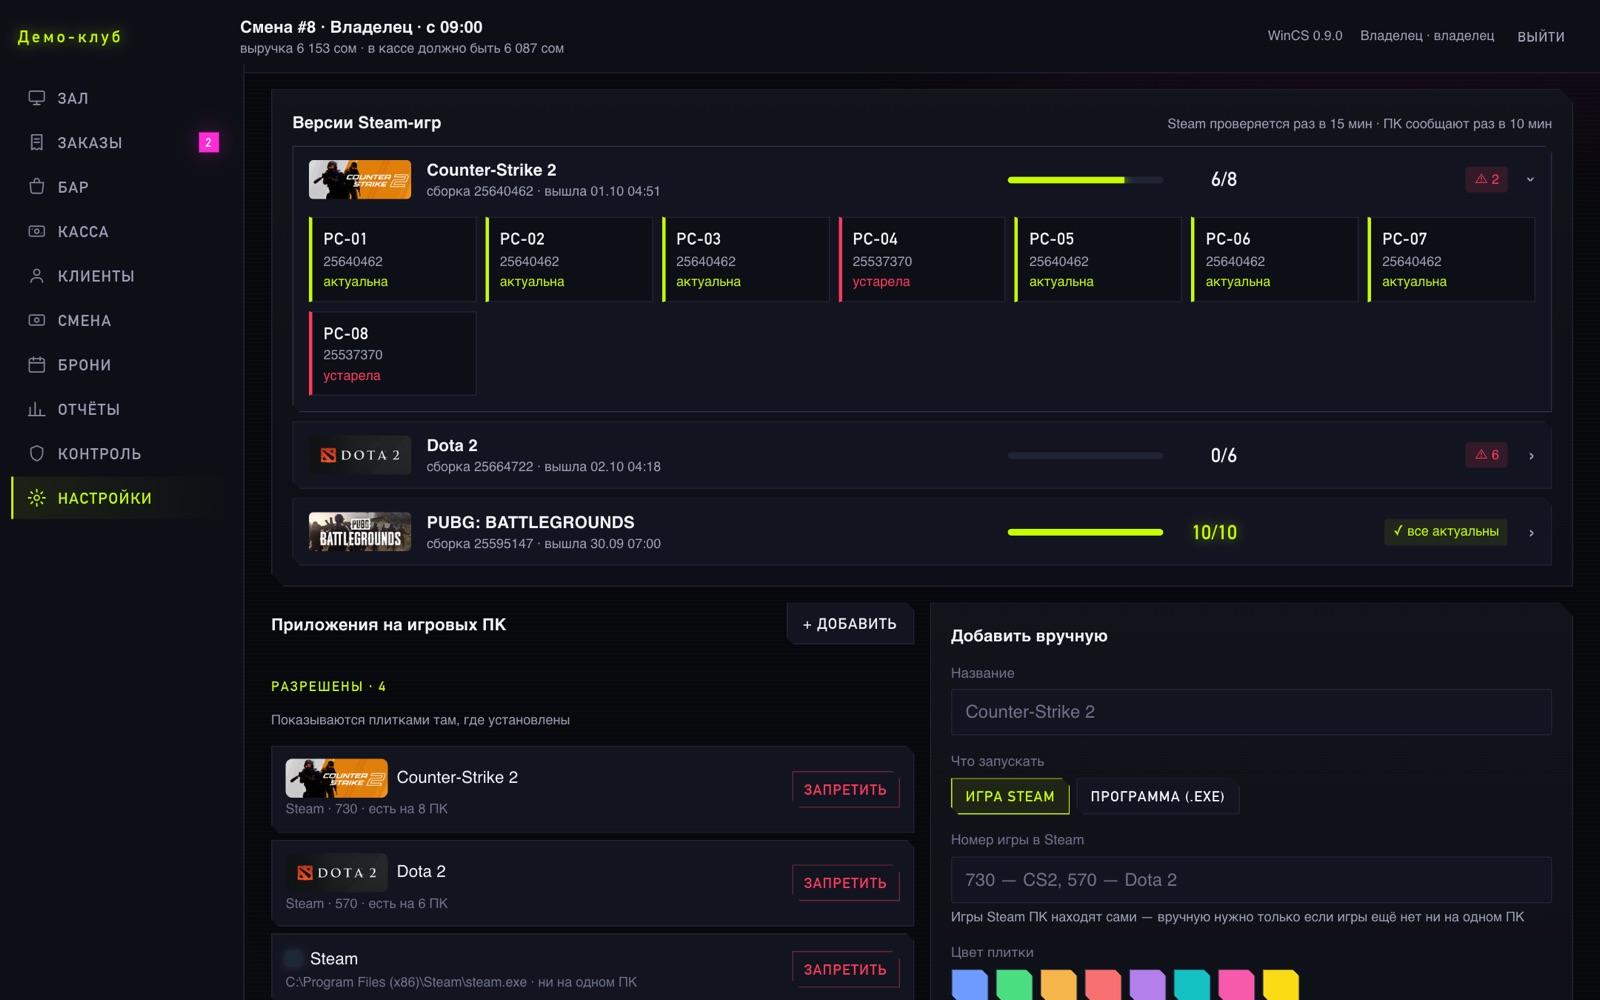1600x1000 pixels.
Task: Click the icon next to СМЕНА
Action: pyautogui.click(x=37, y=320)
